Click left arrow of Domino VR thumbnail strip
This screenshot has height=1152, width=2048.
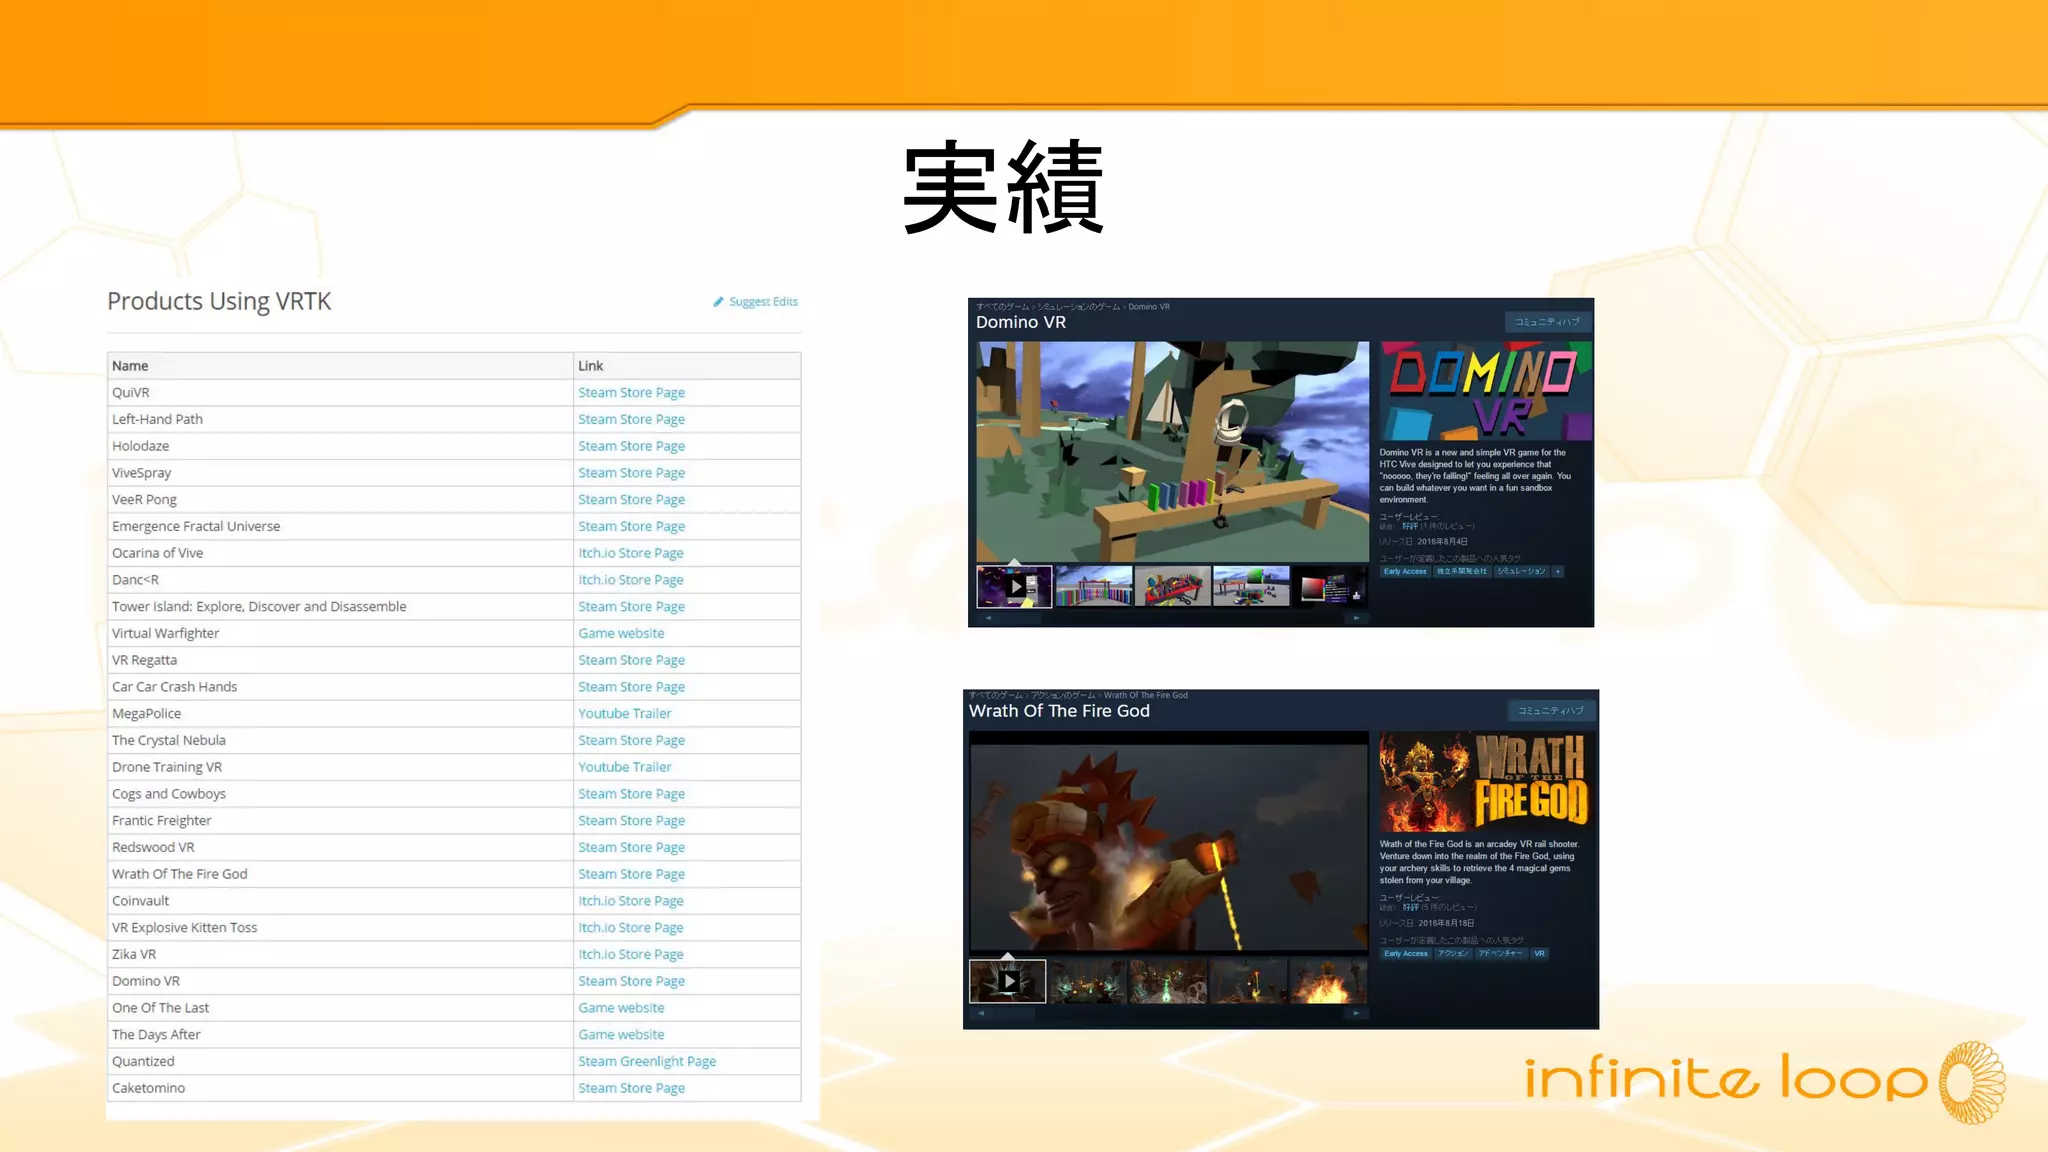tap(988, 619)
